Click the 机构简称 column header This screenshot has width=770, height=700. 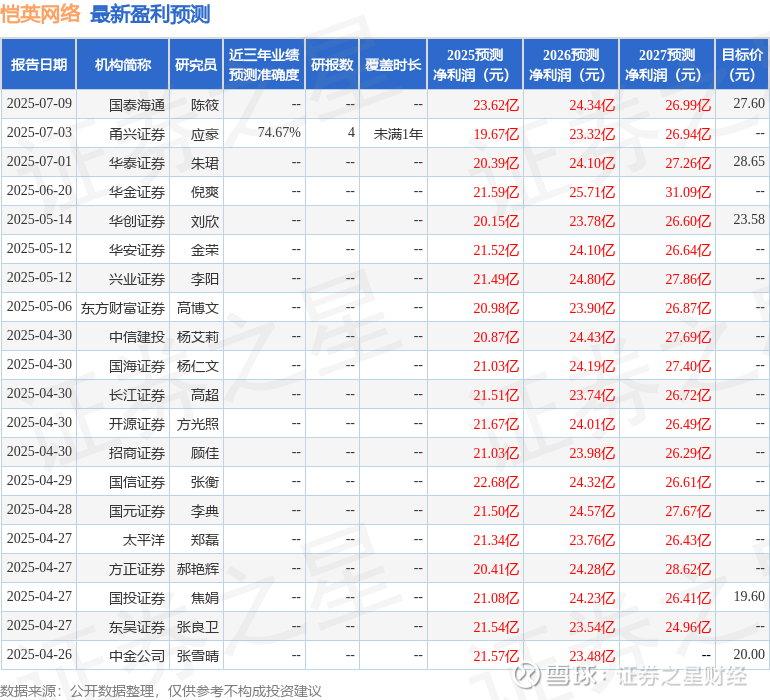(x=123, y=64)
